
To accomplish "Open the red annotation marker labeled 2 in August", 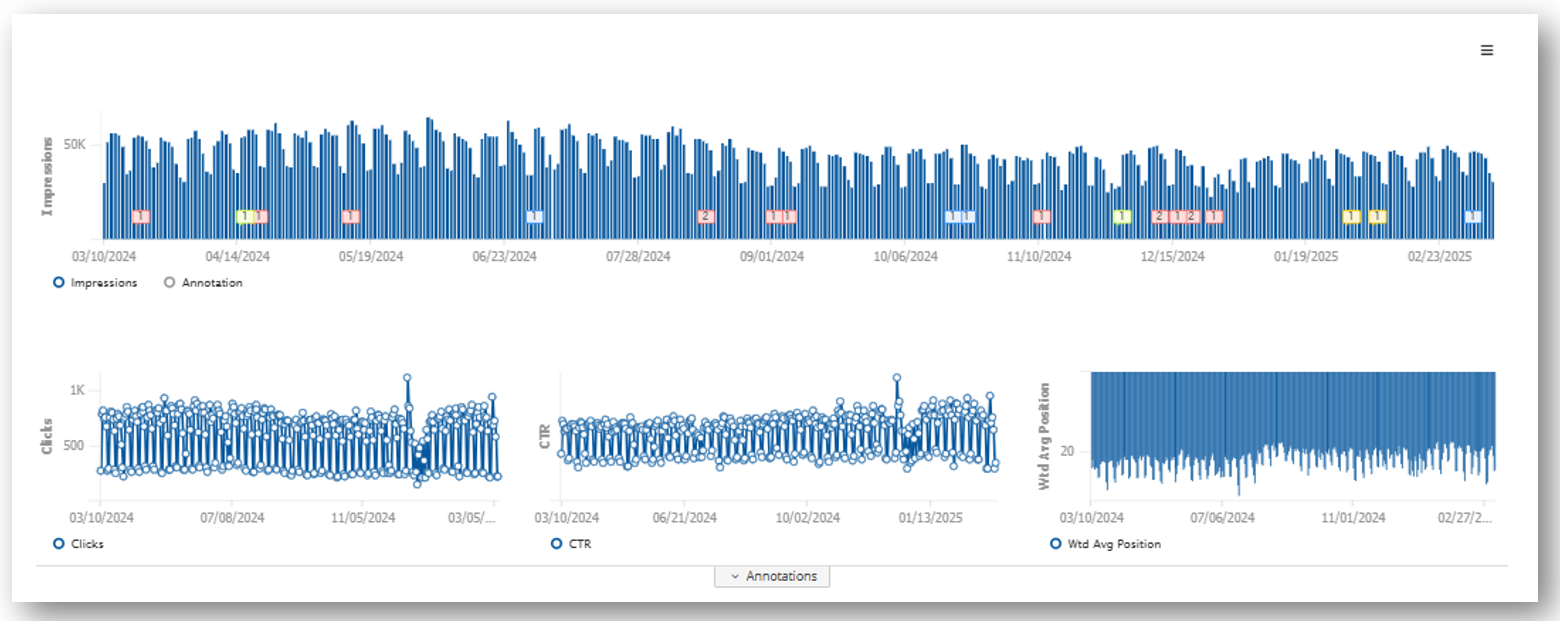I will [x=705, y=216].
